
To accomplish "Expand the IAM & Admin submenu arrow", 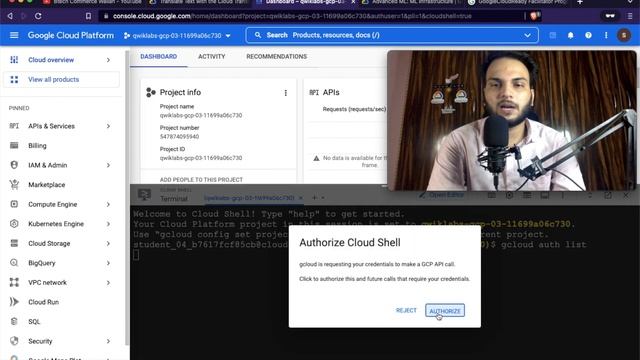I will tap(108, 165).
